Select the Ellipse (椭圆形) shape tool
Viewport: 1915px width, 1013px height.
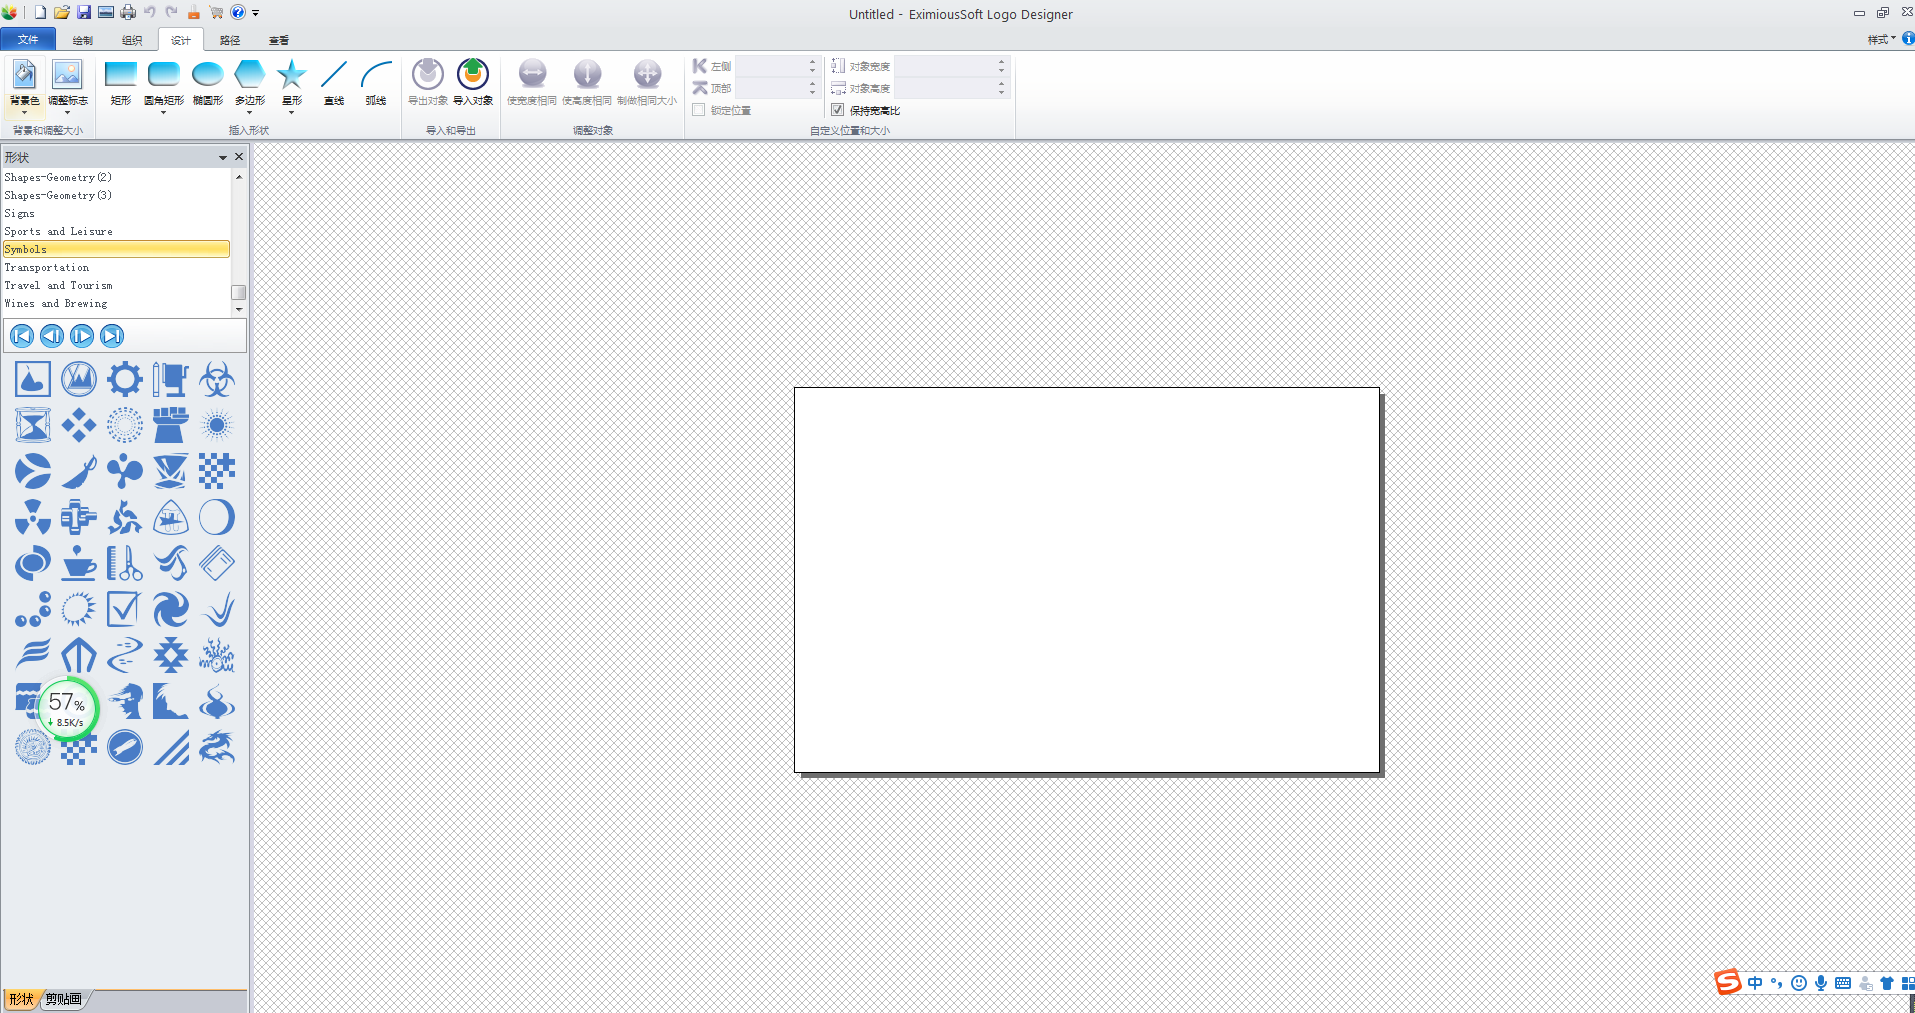pos(207,82)
